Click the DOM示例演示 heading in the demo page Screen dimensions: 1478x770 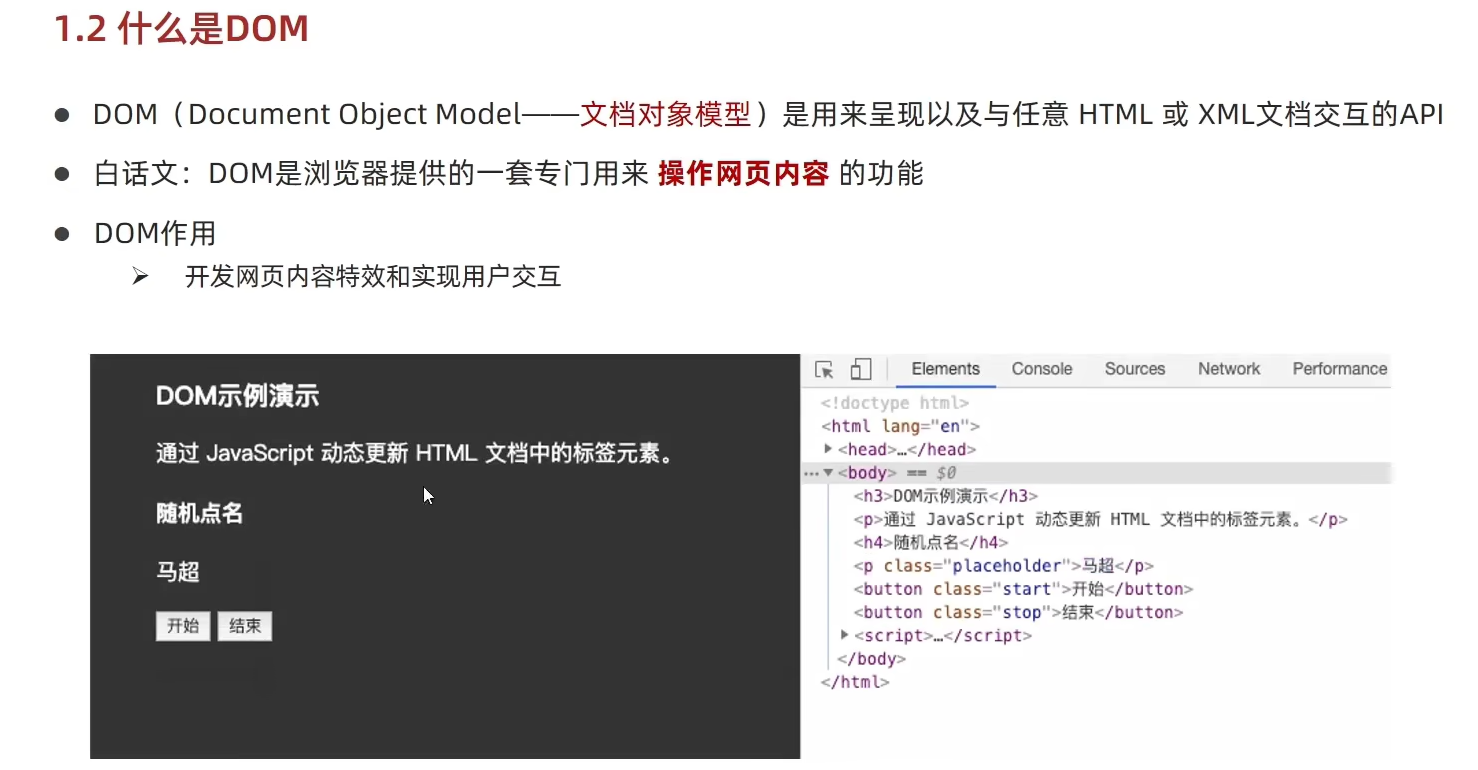tap(237, 397)
